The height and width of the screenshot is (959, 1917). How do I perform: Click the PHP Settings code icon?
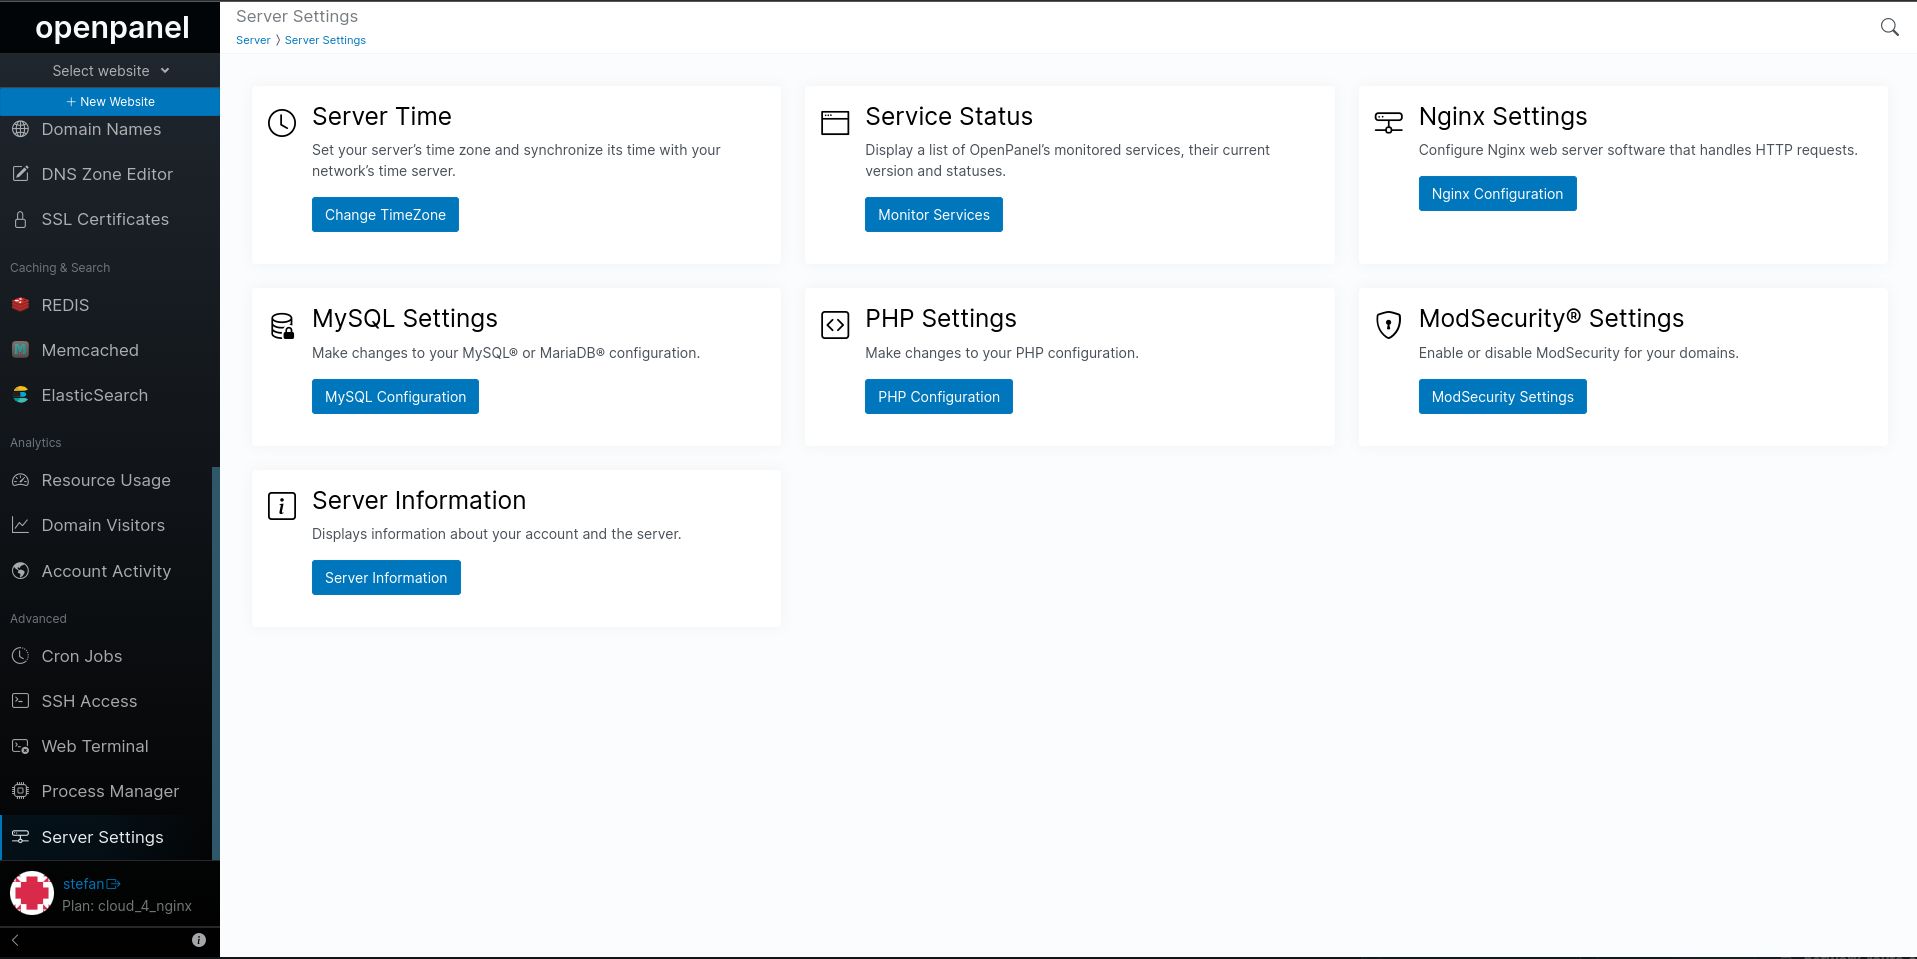[835, 325]
